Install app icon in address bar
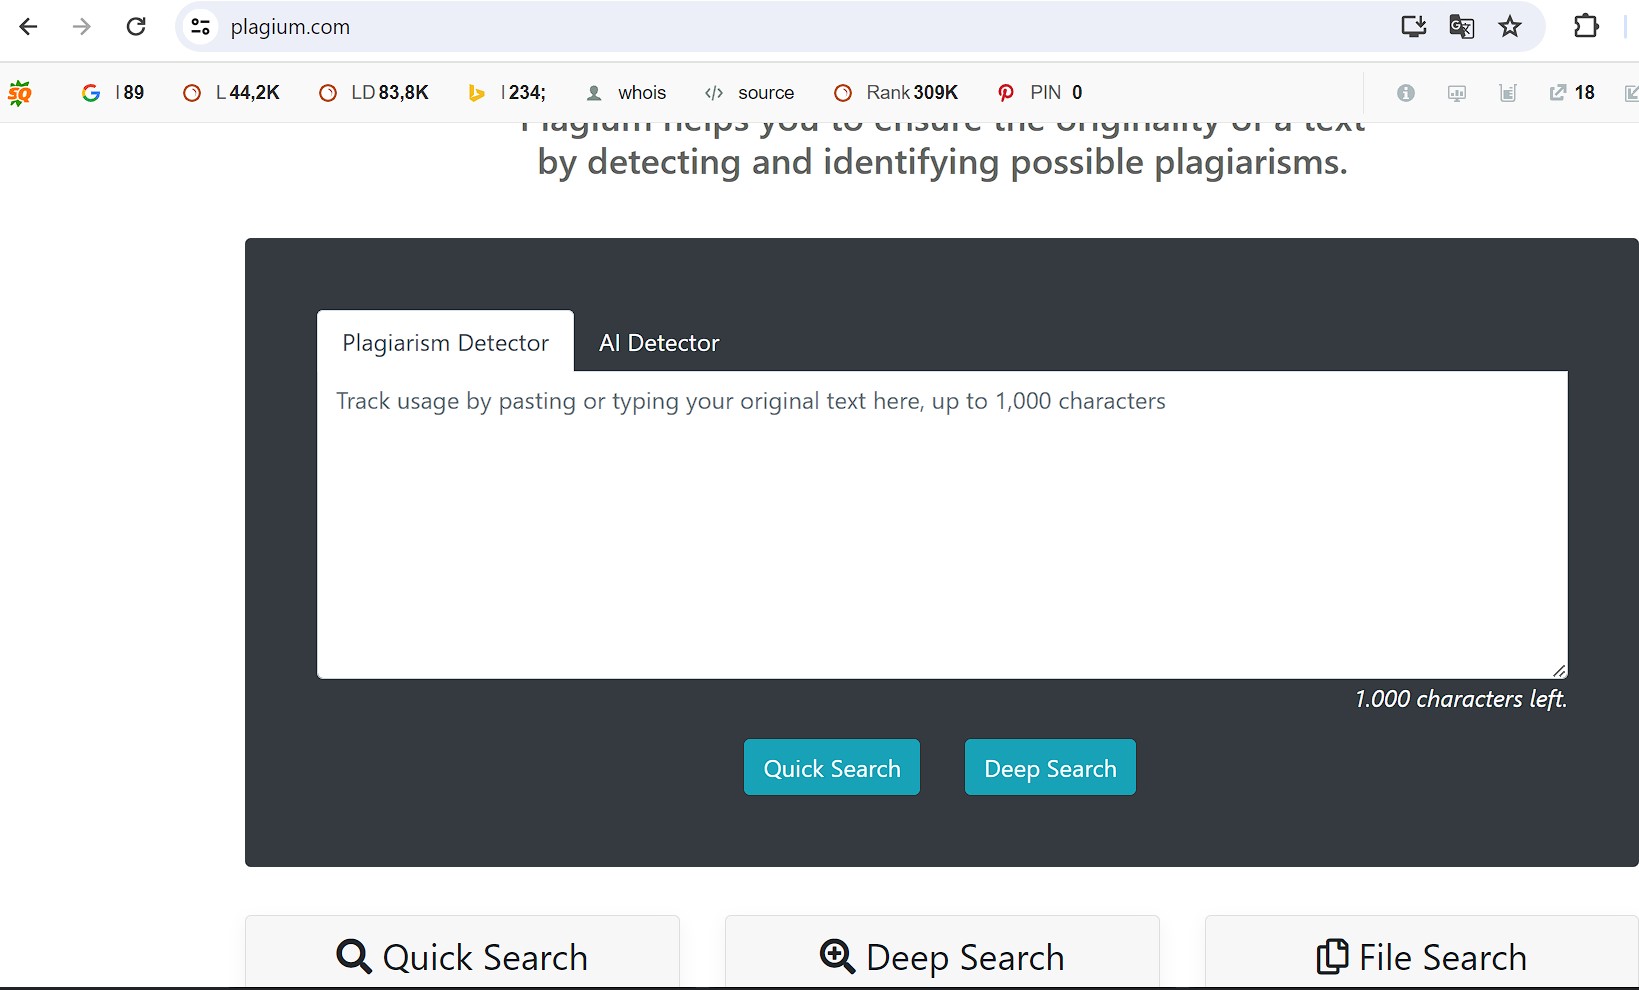Screen dimensions: 1639x990 pos(1413,27)
